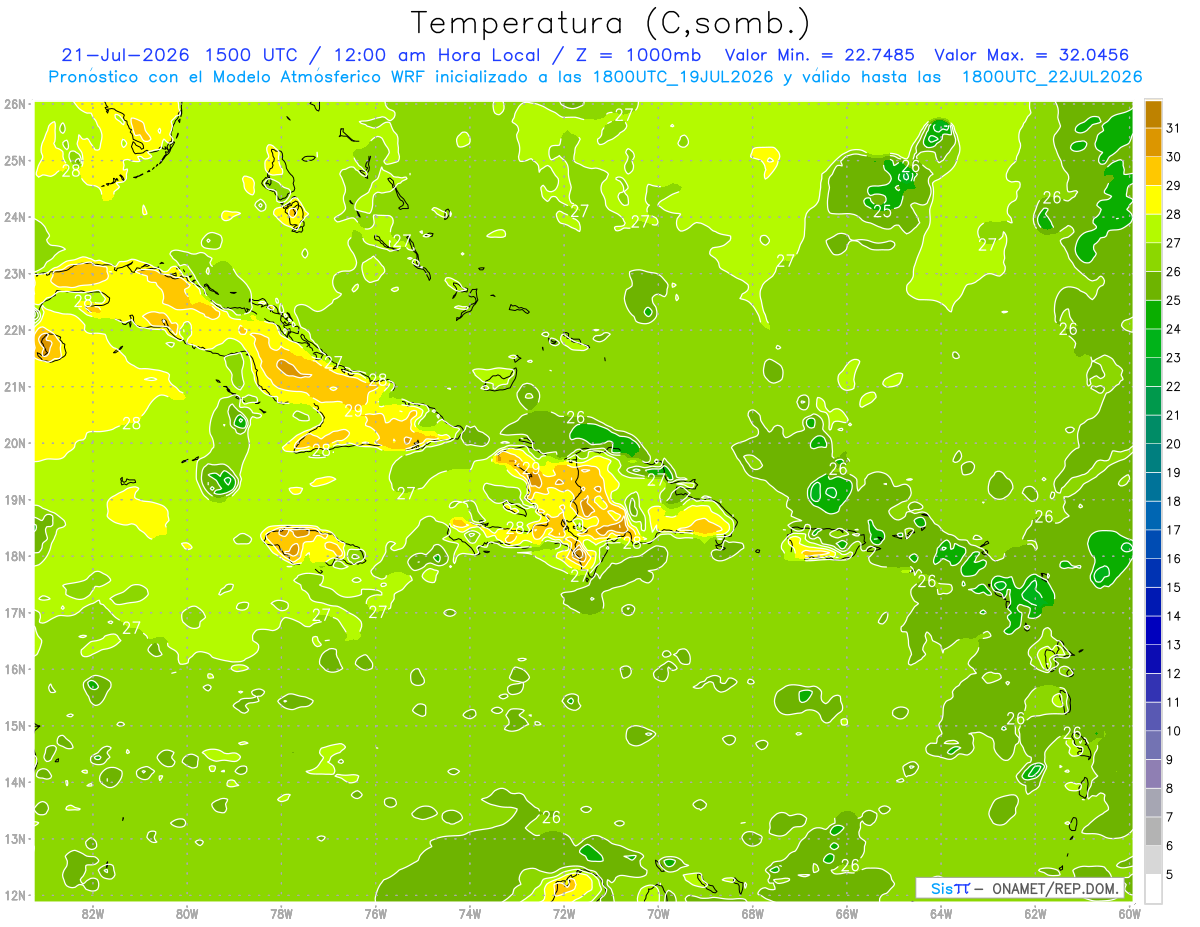Pick the yellow colorbar swatch between 28 and 29

tap(1153, 200)
